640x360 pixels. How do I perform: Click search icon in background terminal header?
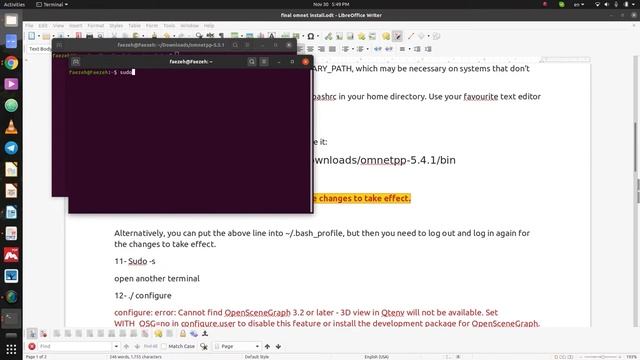coord(235,45)
